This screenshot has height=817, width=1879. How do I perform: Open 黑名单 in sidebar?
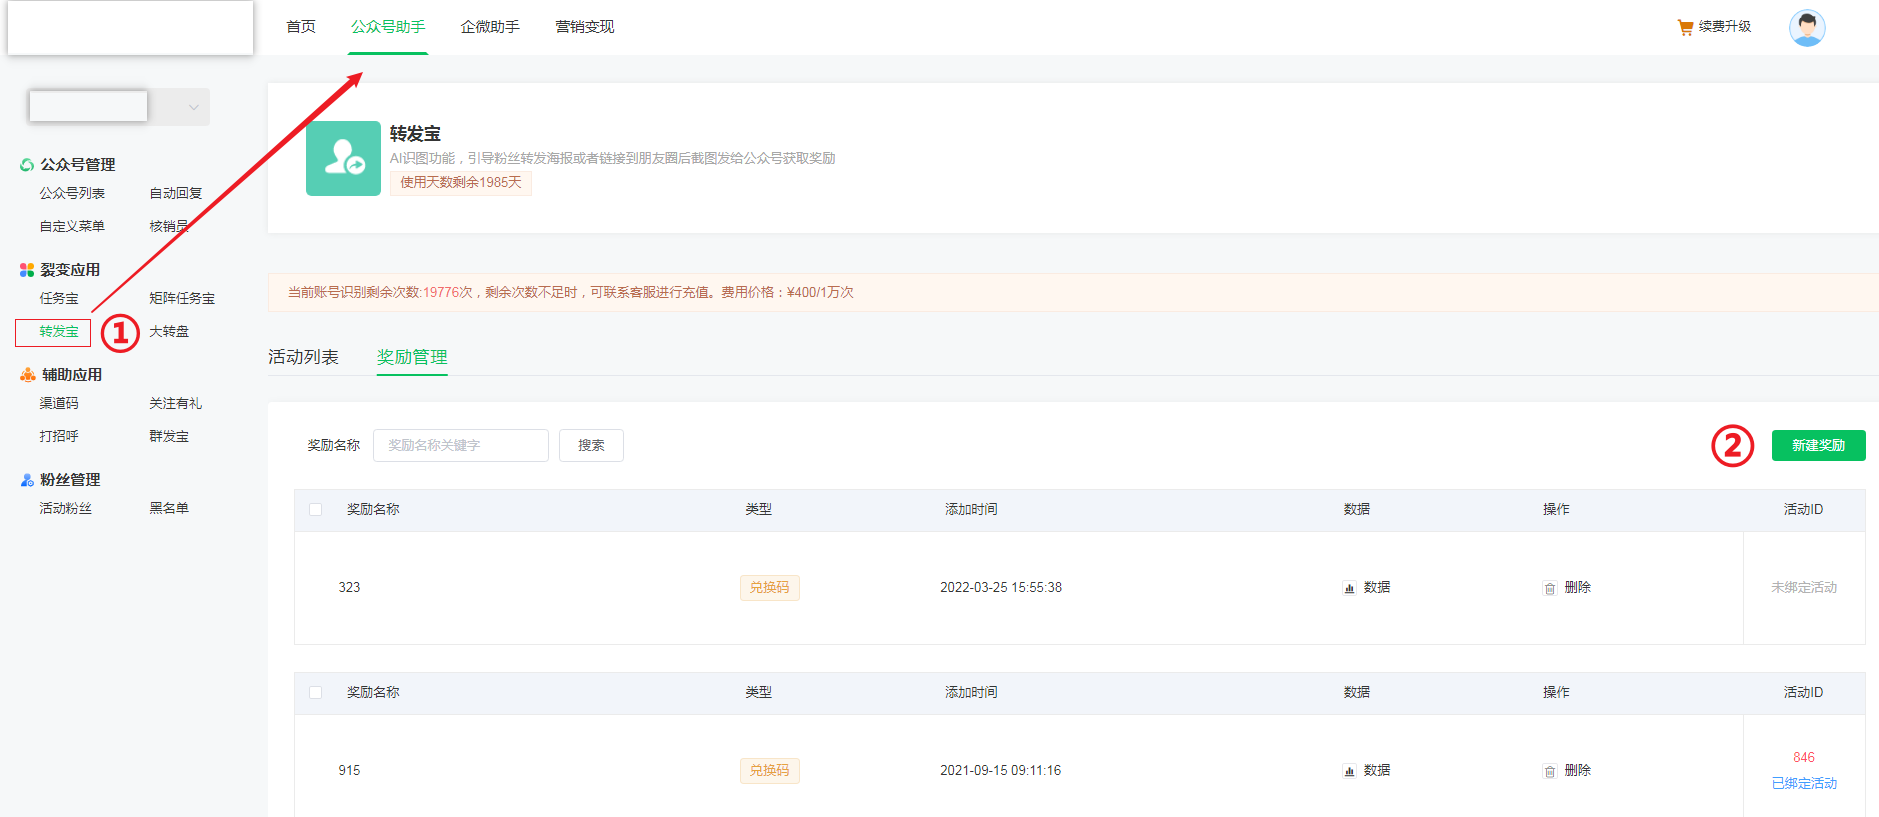(169, 509)
